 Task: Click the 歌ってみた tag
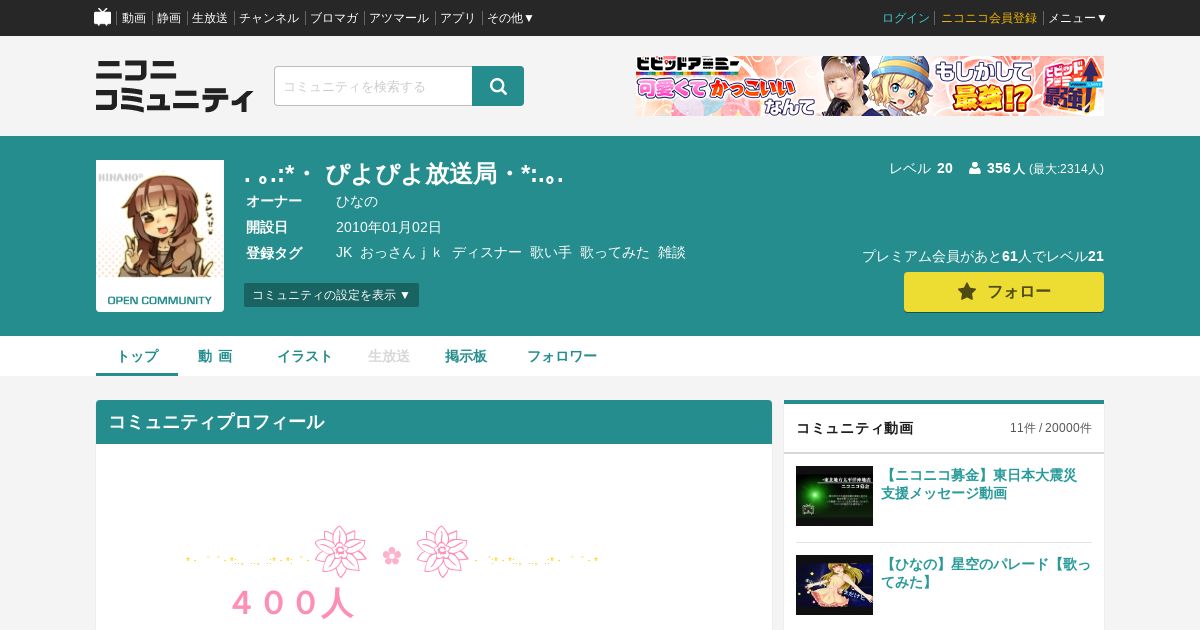click(x=615, y=253)
